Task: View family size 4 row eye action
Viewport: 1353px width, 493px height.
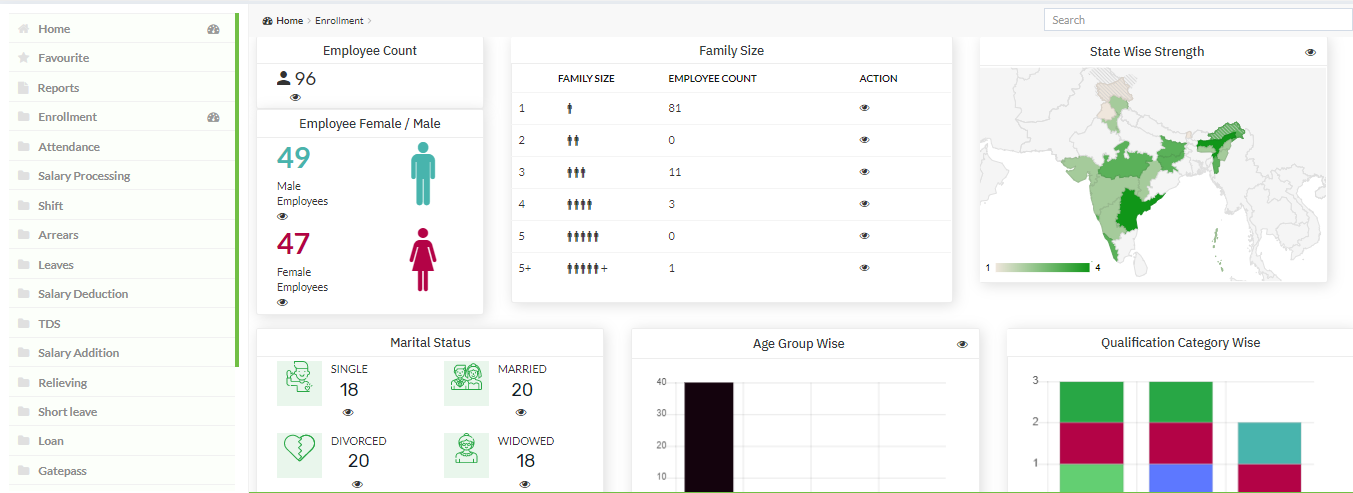Action: click(x=865, y=204)
